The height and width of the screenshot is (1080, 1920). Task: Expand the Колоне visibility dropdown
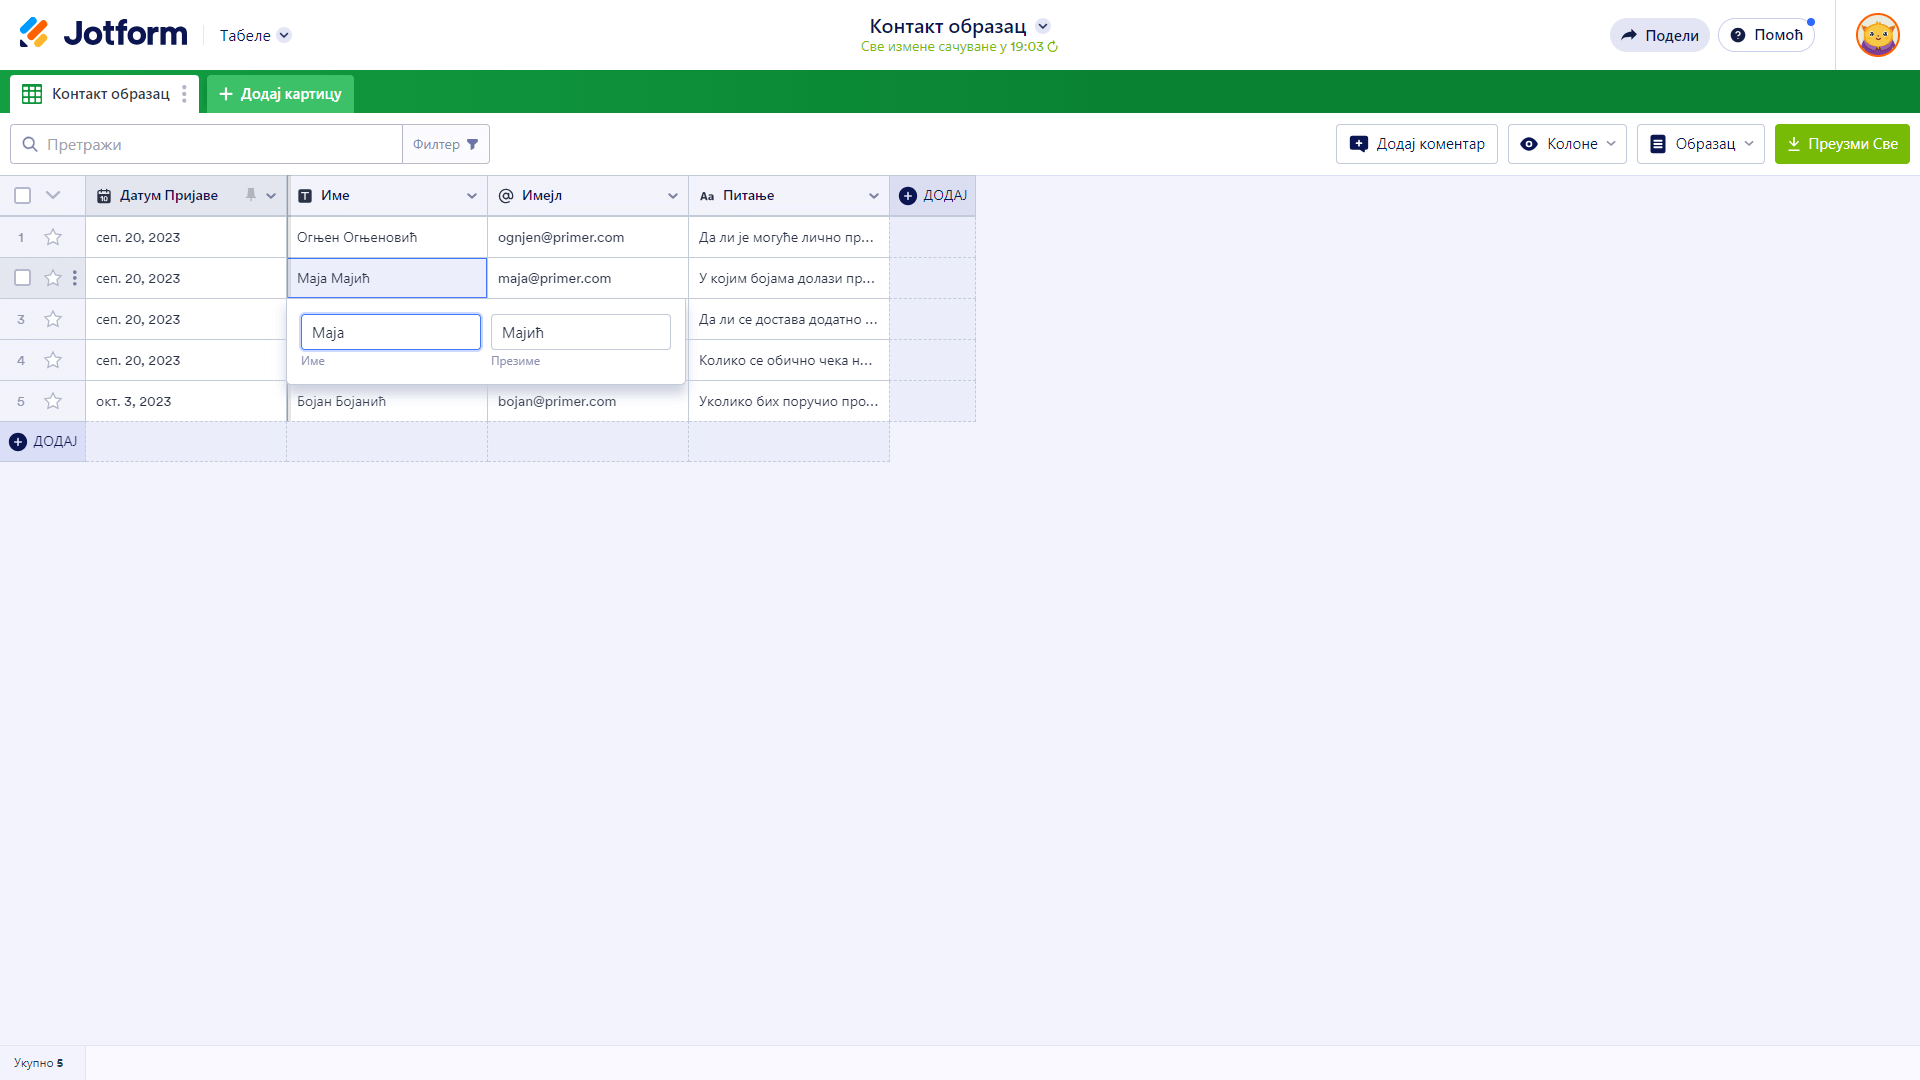[1567, 144]
